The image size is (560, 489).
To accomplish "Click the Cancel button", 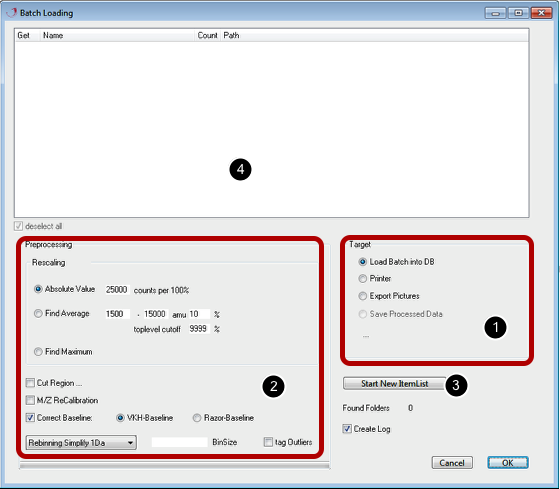I will coord(452,463).
